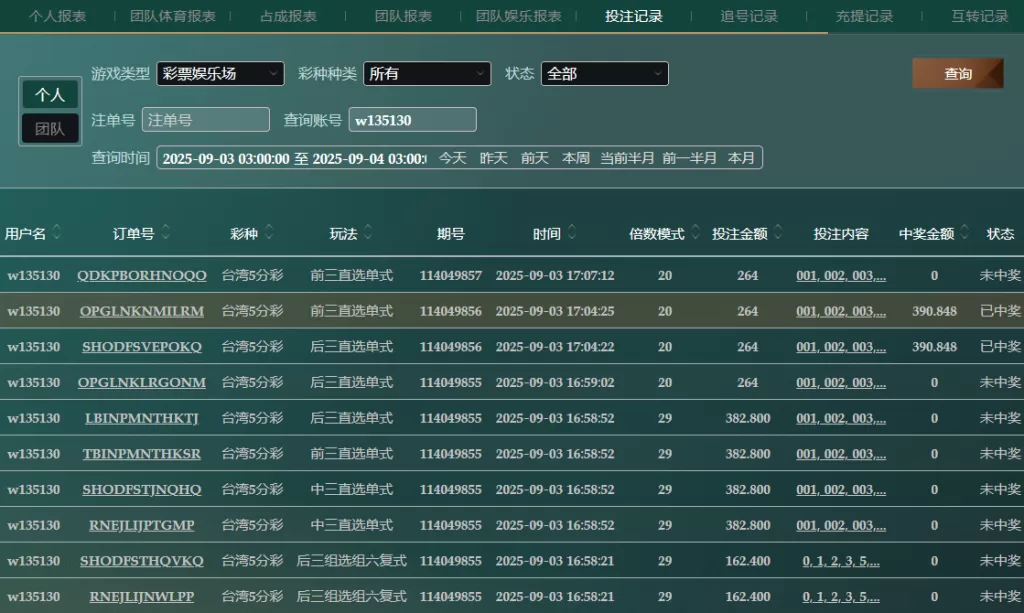The height and width of the screenshot is (613, 1024).
Task: Open the 互转记录 tab
Action: (980, 16)
